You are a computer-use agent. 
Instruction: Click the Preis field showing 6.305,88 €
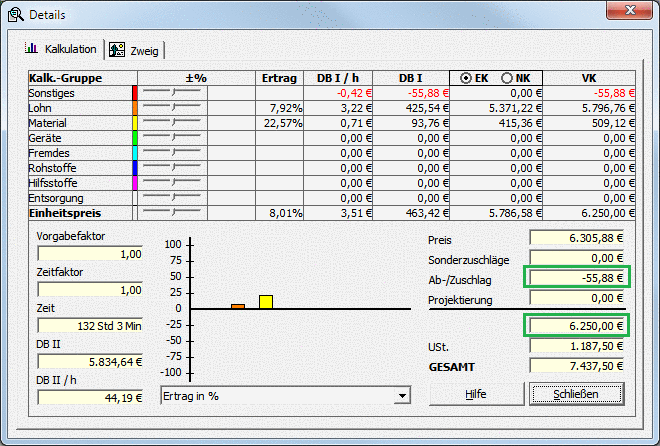click(577, 238)
